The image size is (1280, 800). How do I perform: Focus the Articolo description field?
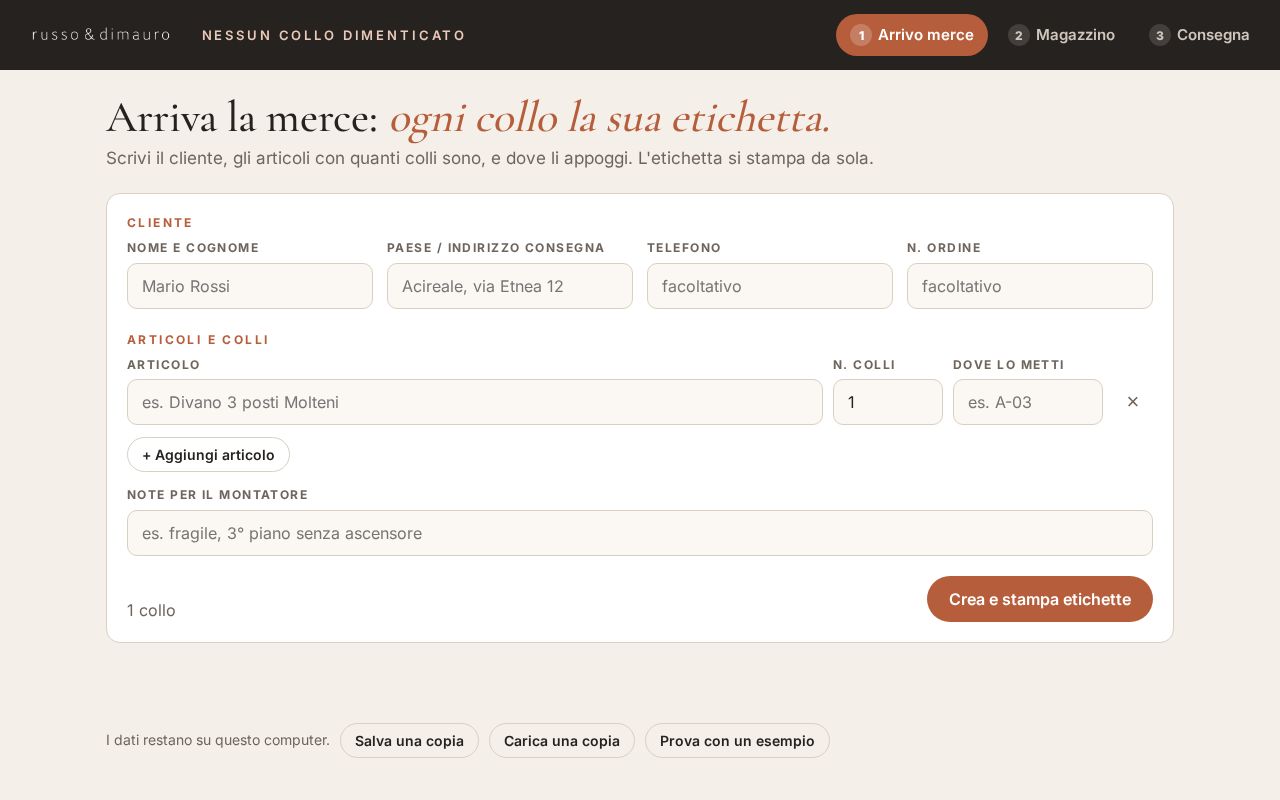point(475,402)
